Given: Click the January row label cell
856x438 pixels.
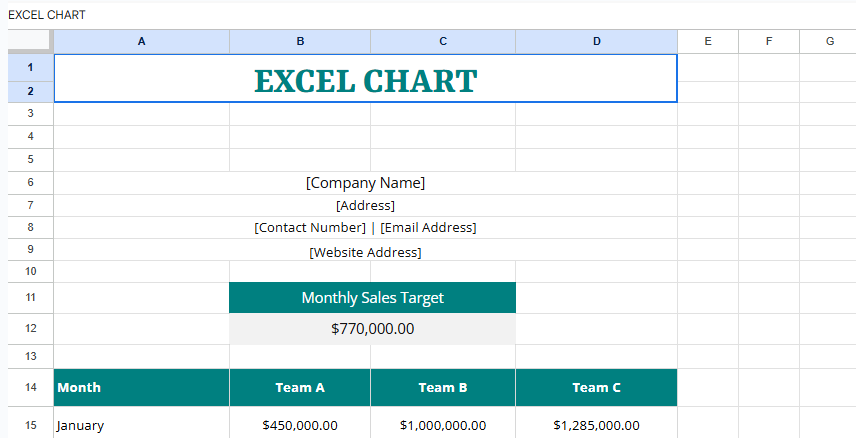Looking at the screenshot, I should (x=141, y=425).
